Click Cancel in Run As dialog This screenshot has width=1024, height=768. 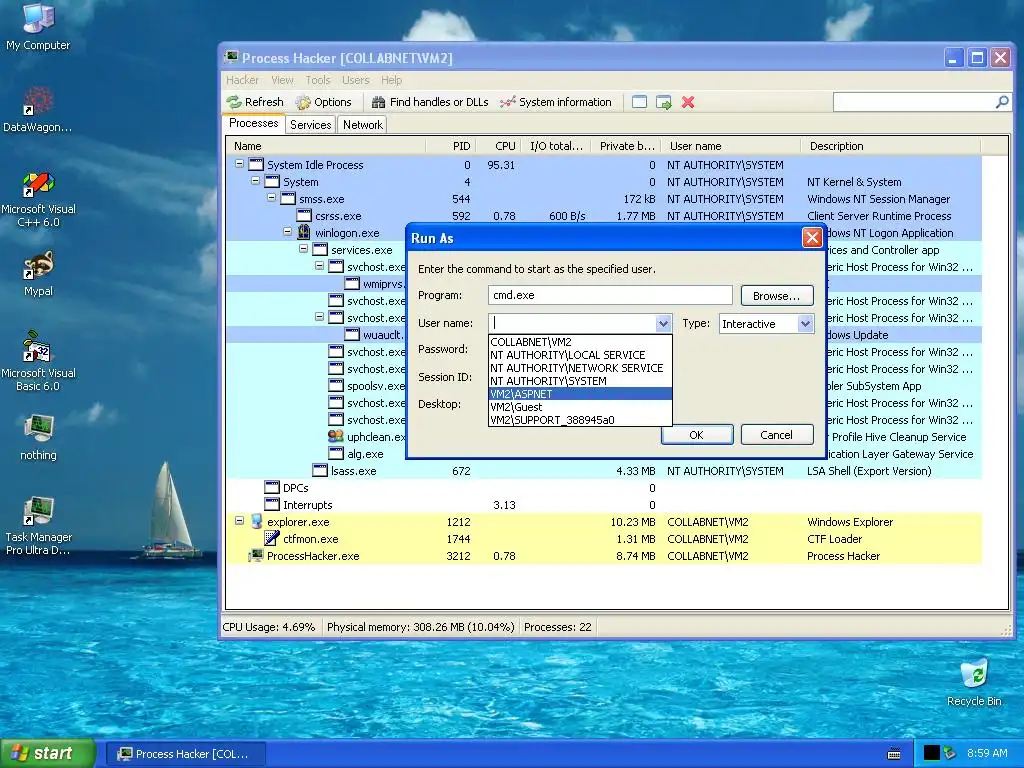[x=776, y=435]
